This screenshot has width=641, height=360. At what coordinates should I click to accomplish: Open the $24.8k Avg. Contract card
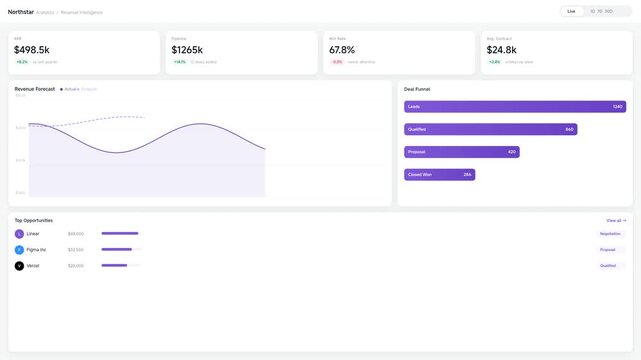(x=556, y=53)
